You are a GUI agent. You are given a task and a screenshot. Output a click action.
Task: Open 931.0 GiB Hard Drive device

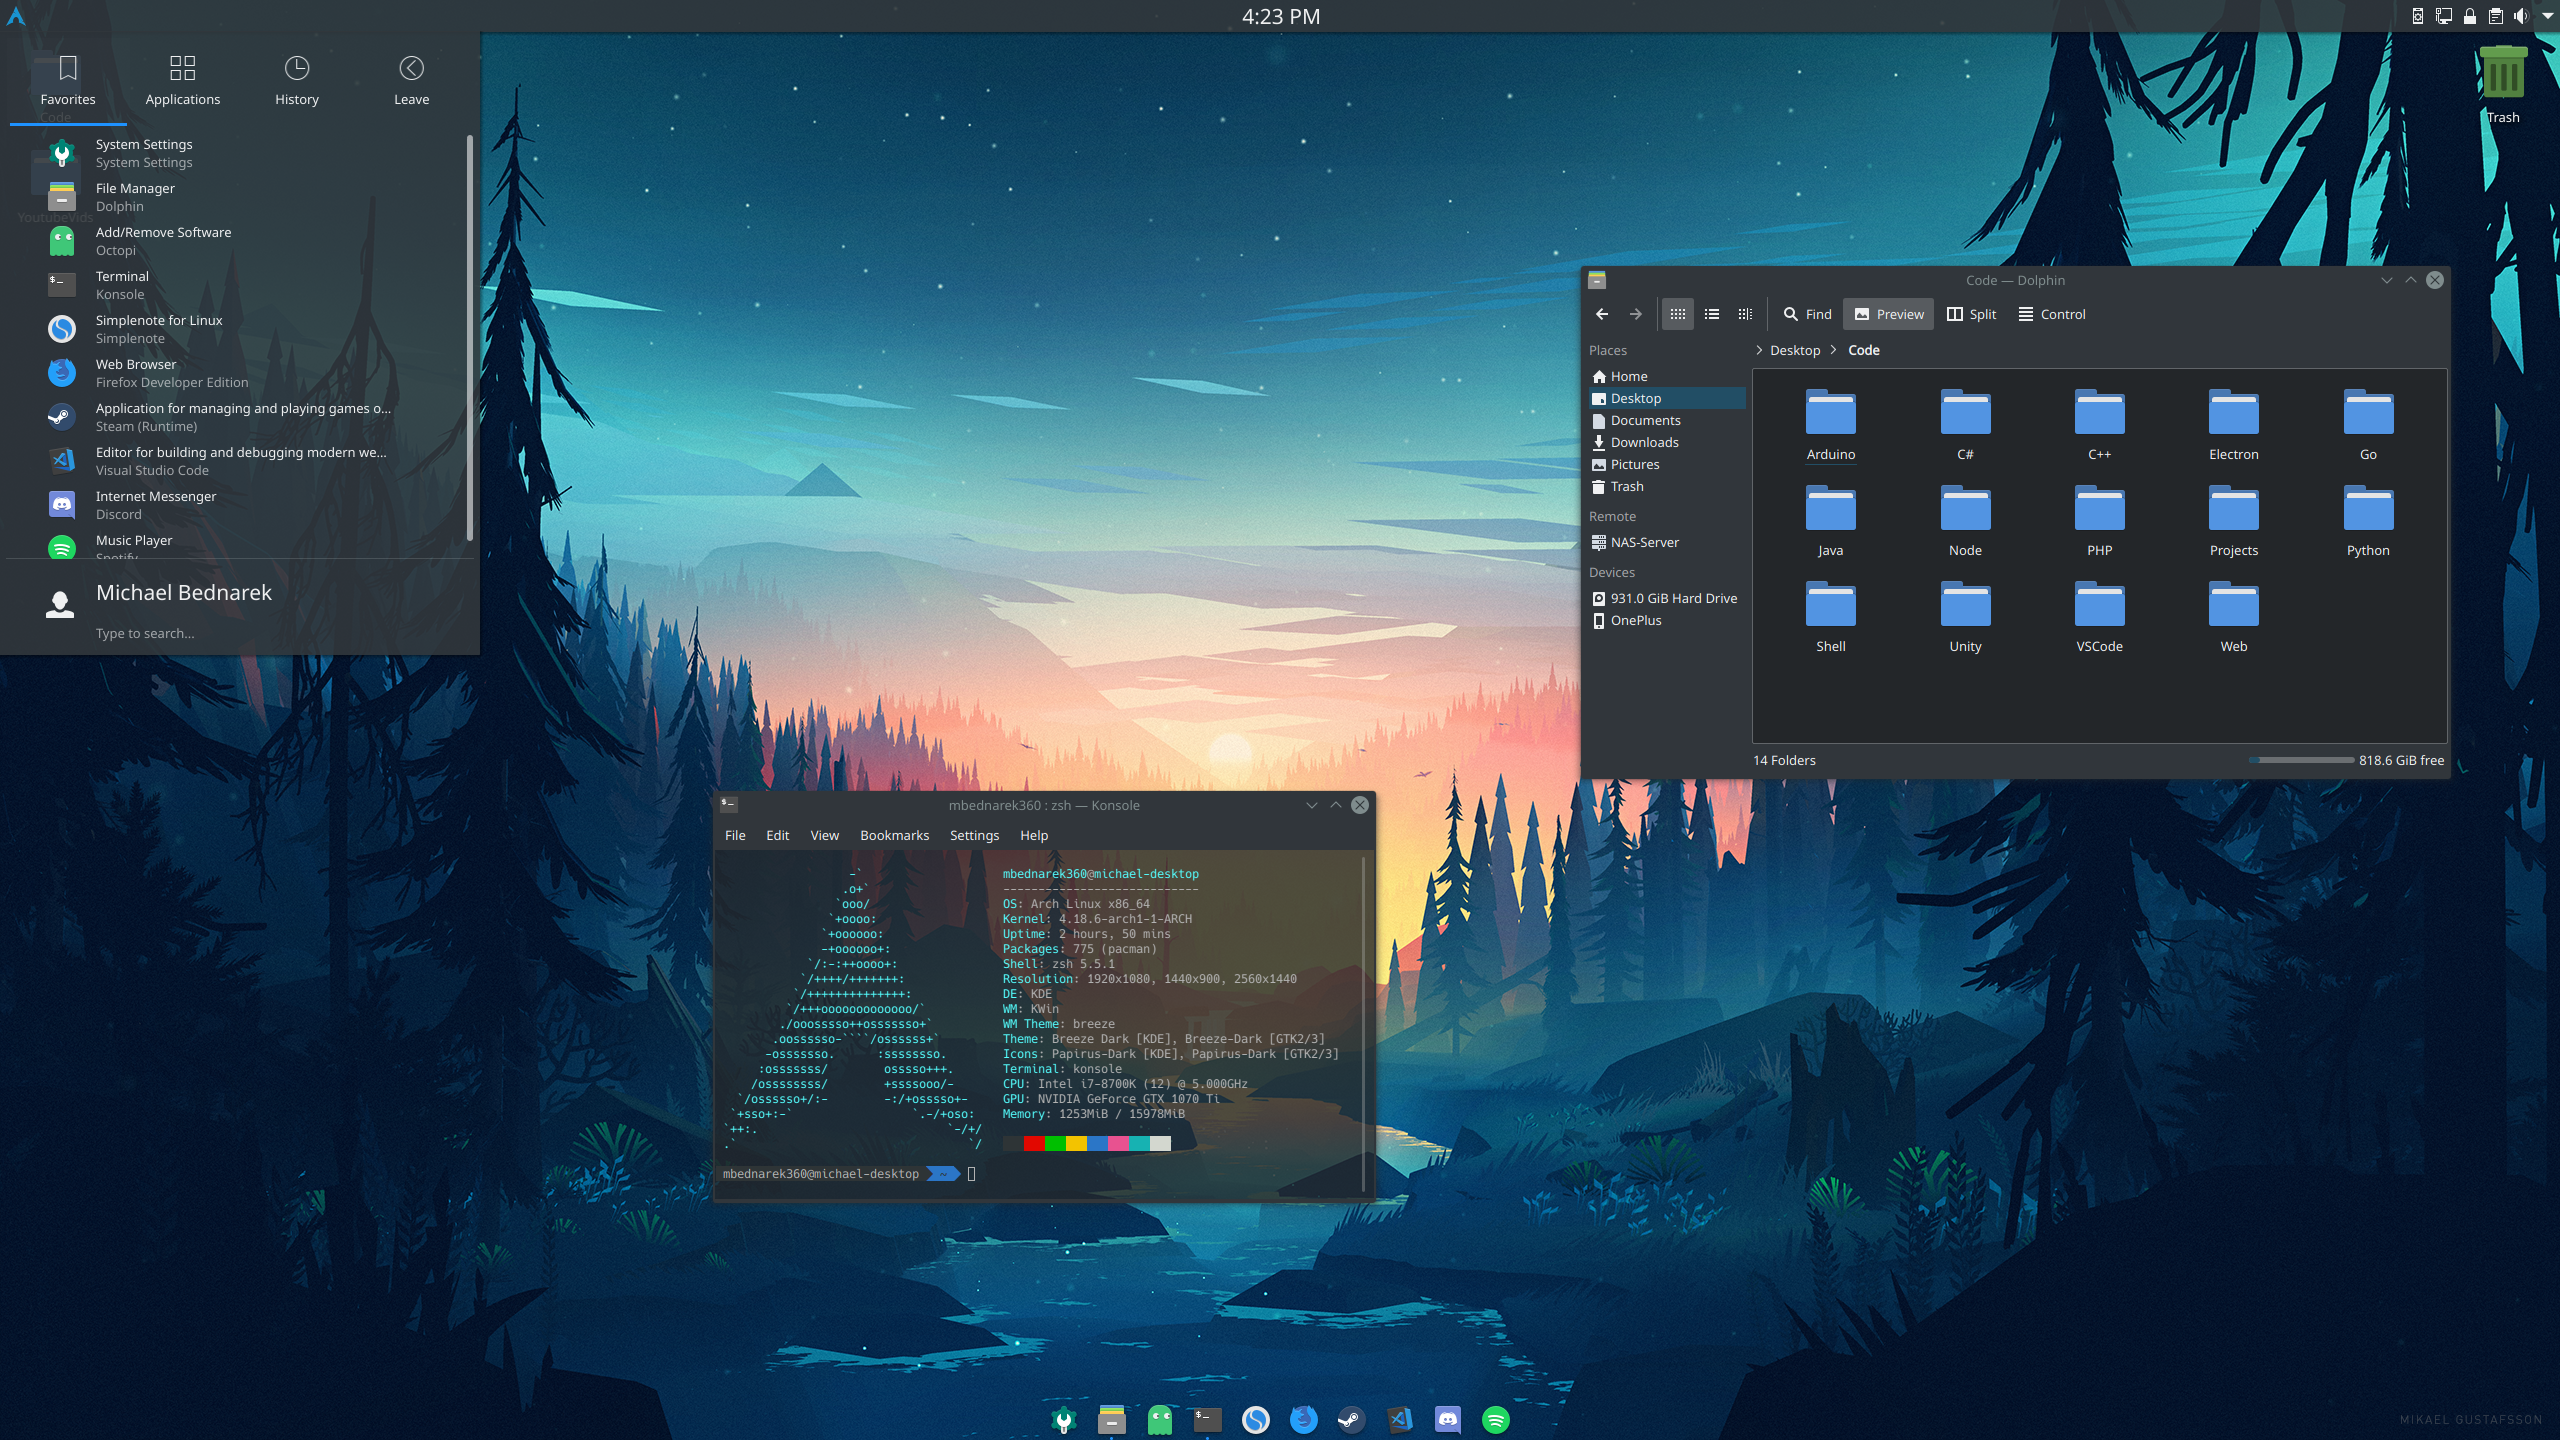pyautogui.click(x=1667, y=598)
